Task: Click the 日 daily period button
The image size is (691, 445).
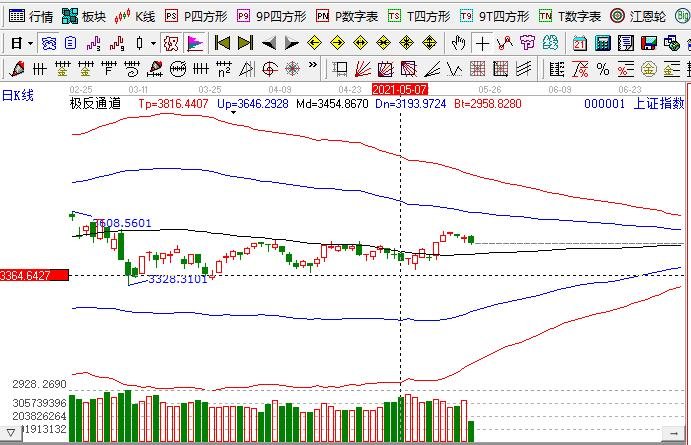Action: pyautogui.click(x=16, y=43)
